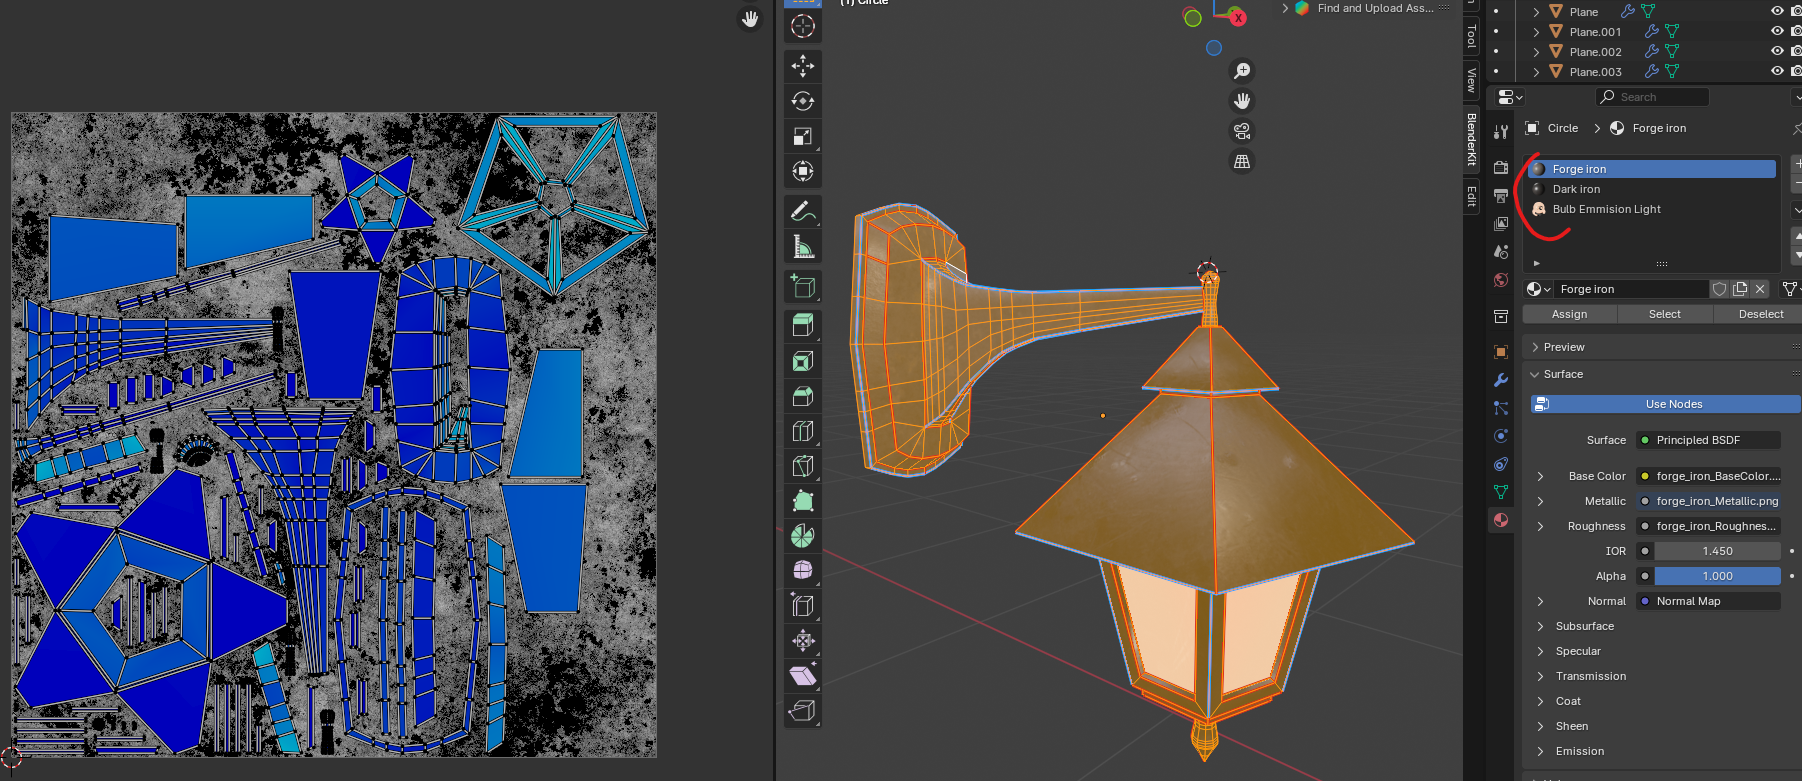Image resolution: width=1802 pixels, height=781 pixels.
Task: Select the Bevel tool
Action: (x=803, y=396)
